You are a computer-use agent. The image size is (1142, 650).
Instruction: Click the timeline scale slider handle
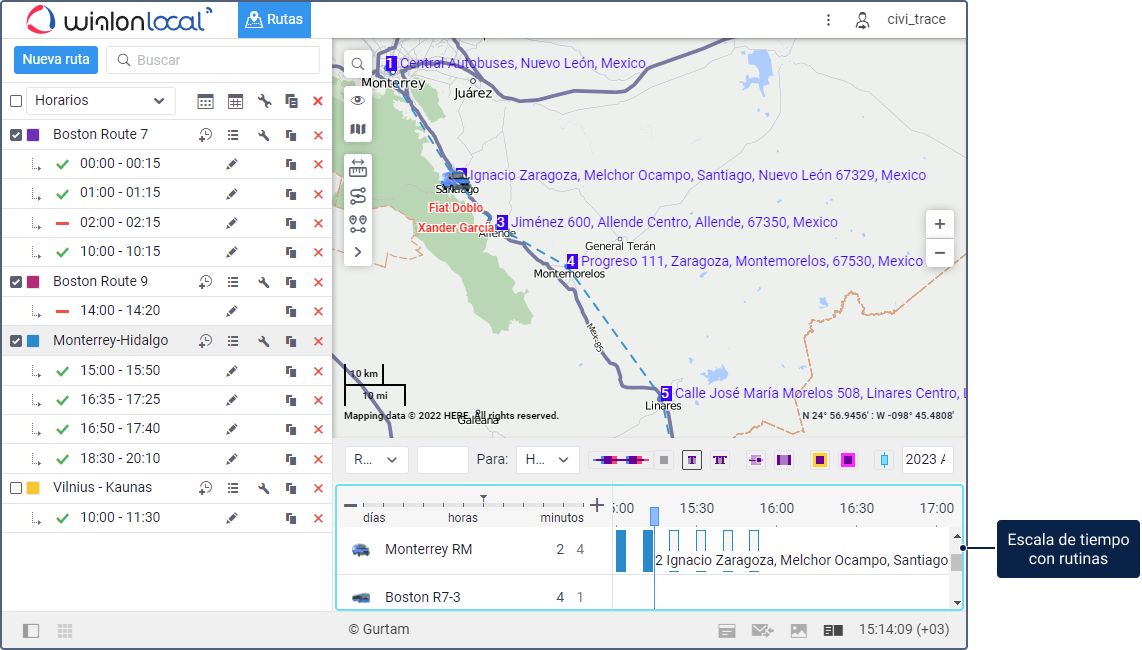click(x=483, y=500)
